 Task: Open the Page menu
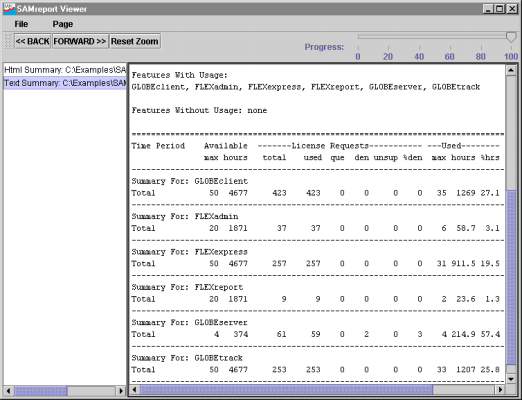(63, 24)
